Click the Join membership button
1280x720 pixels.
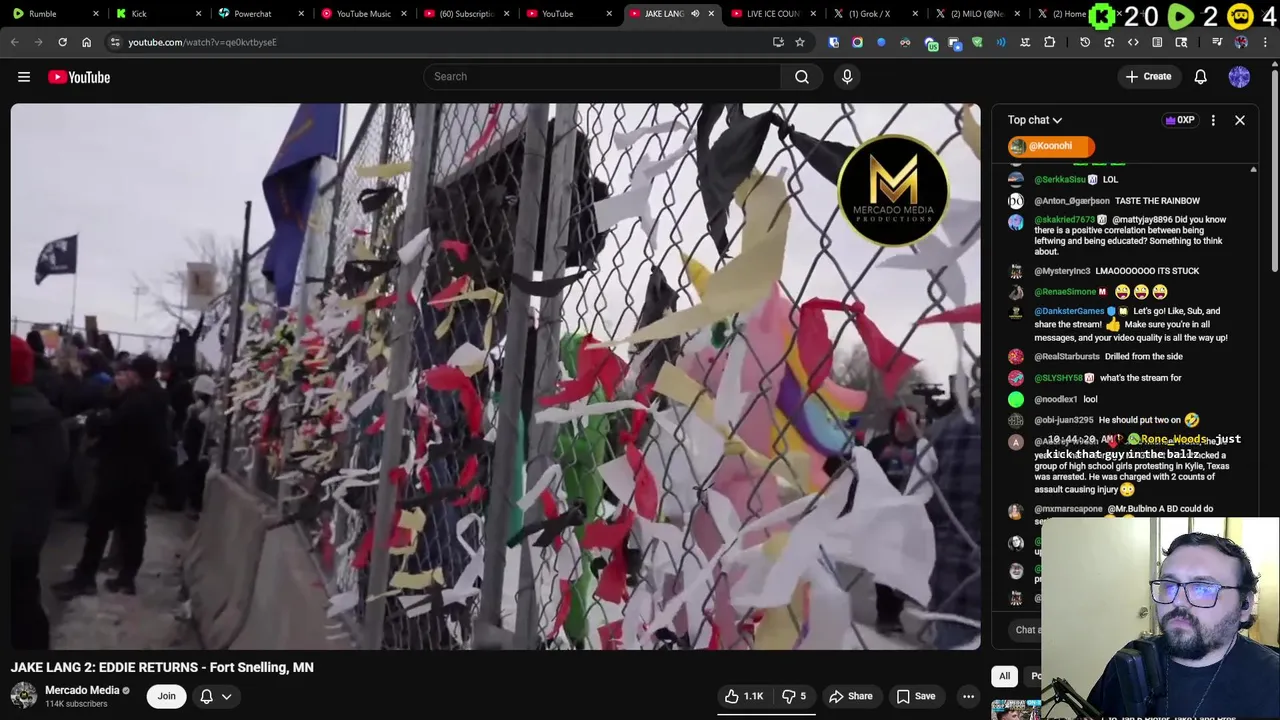point(166,696)
